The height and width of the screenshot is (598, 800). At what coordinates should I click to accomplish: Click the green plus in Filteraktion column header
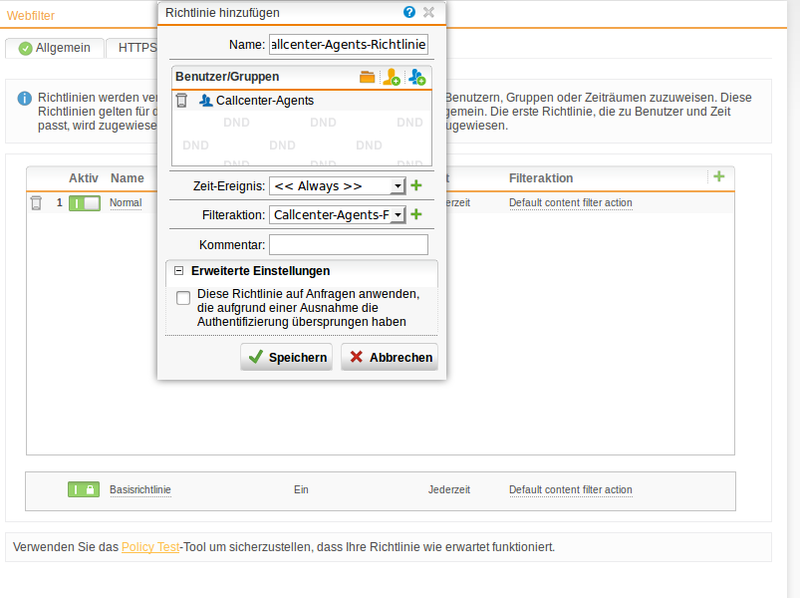tap(718, 177)
